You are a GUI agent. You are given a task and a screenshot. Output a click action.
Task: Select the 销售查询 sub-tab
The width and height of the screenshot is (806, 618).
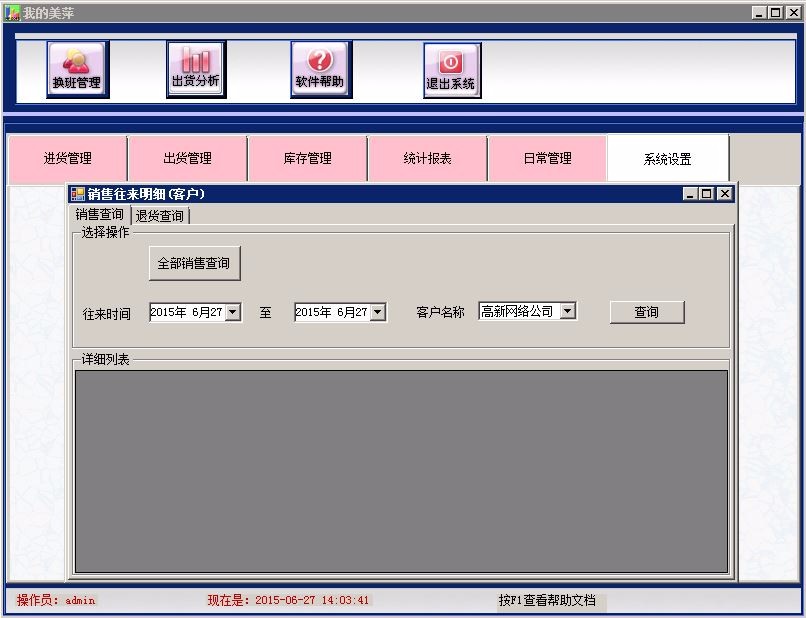pyautogui.click(x=100, y=214)
